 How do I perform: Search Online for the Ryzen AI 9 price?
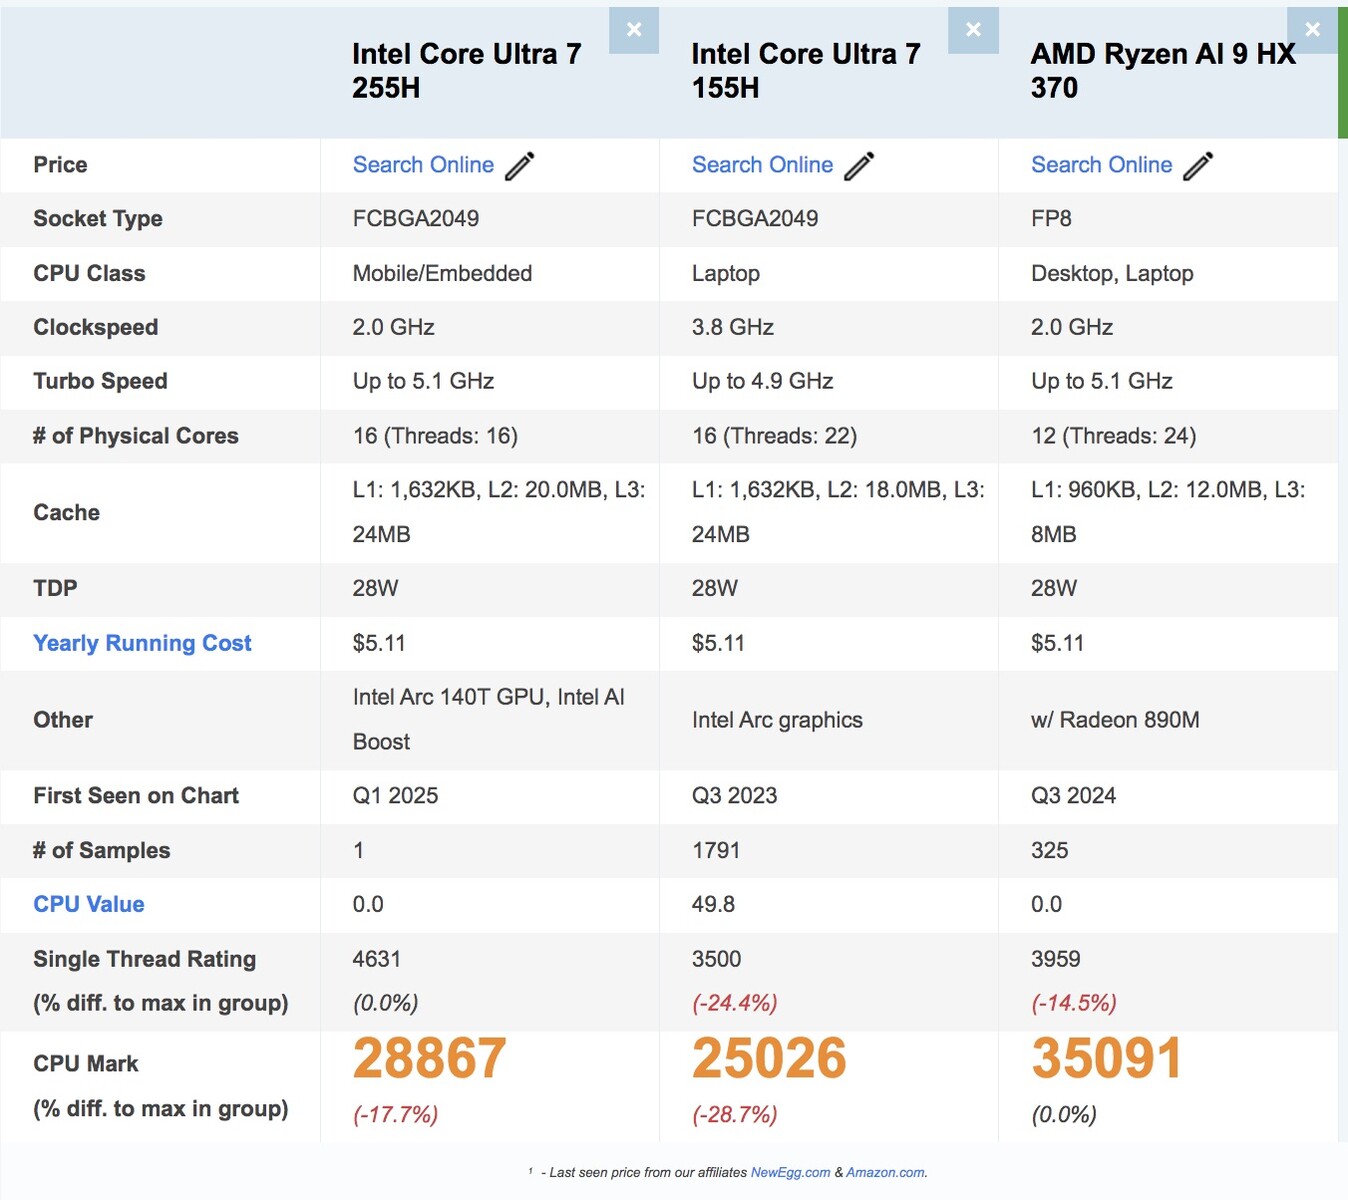click(1102, 164)
